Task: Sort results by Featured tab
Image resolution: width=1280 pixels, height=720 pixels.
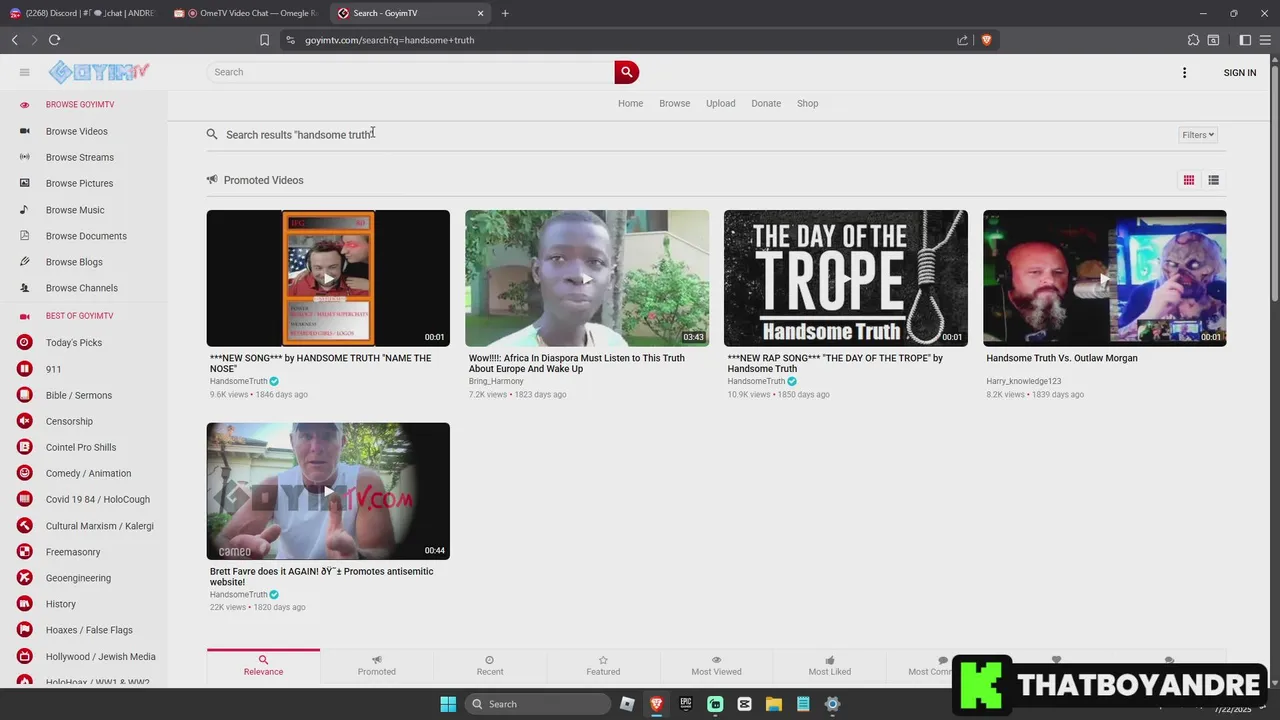Action: click(x=603, y=665)
